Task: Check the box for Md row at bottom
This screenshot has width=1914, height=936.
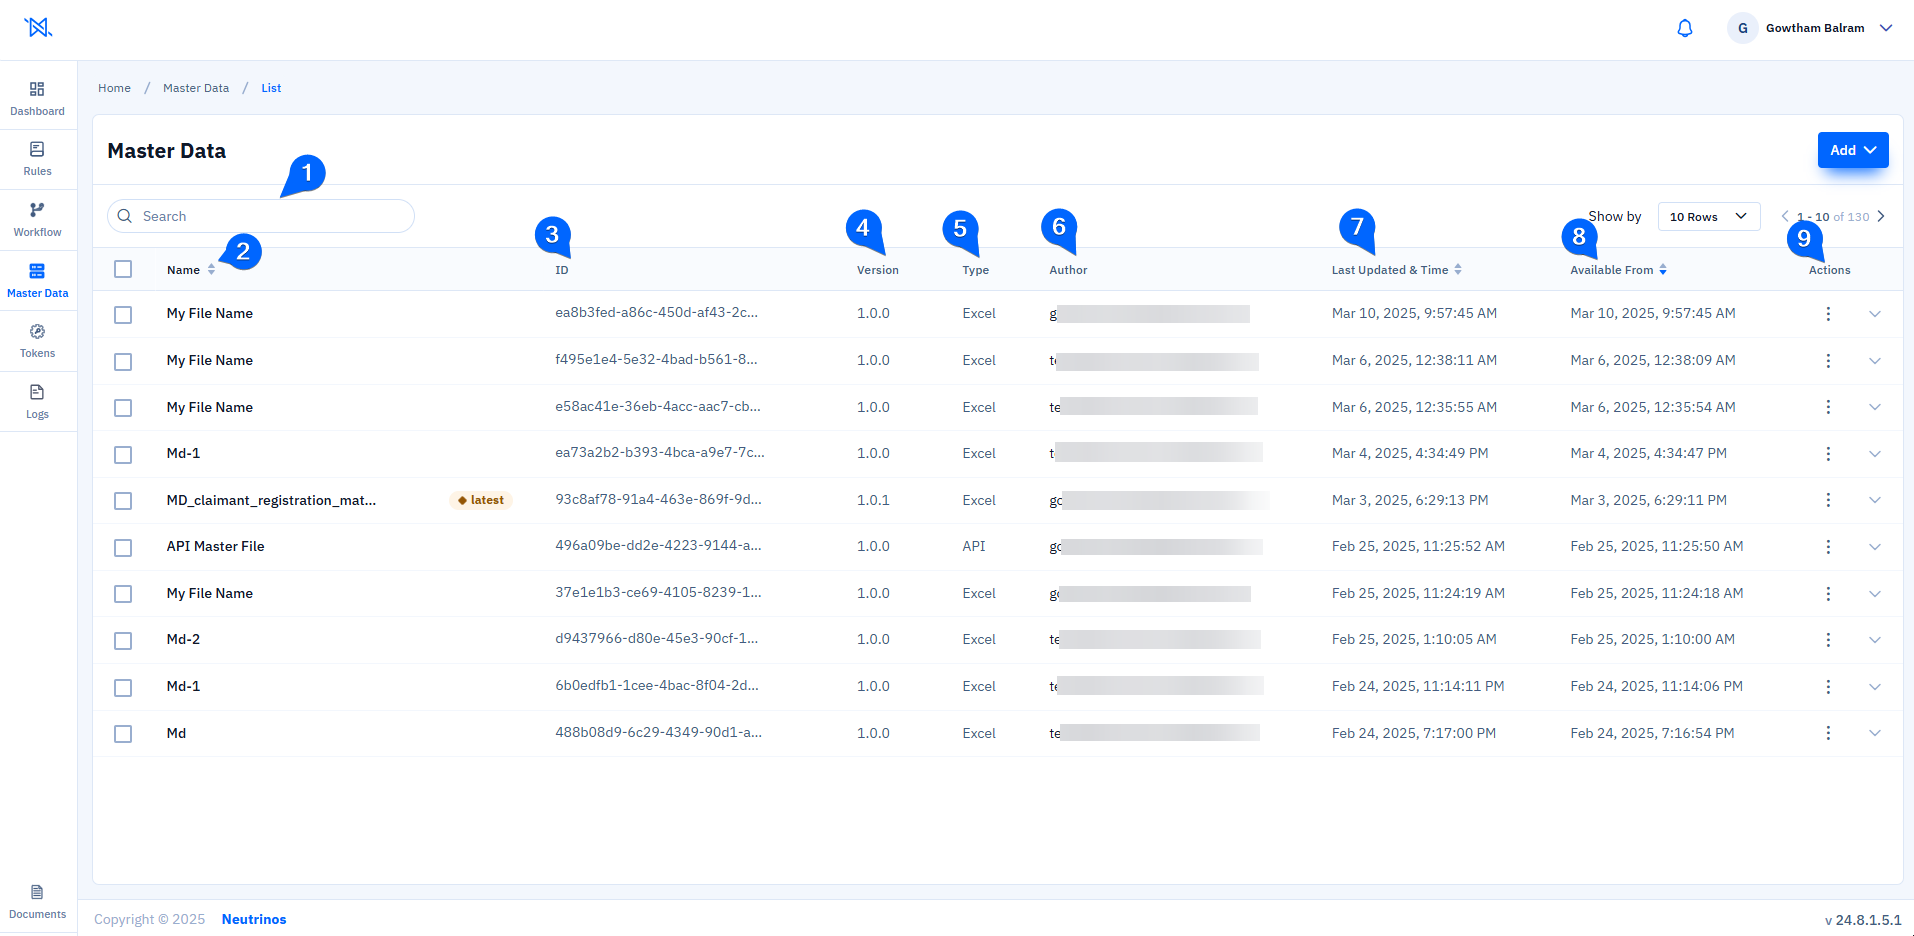Action: click(x=123, y=734)
